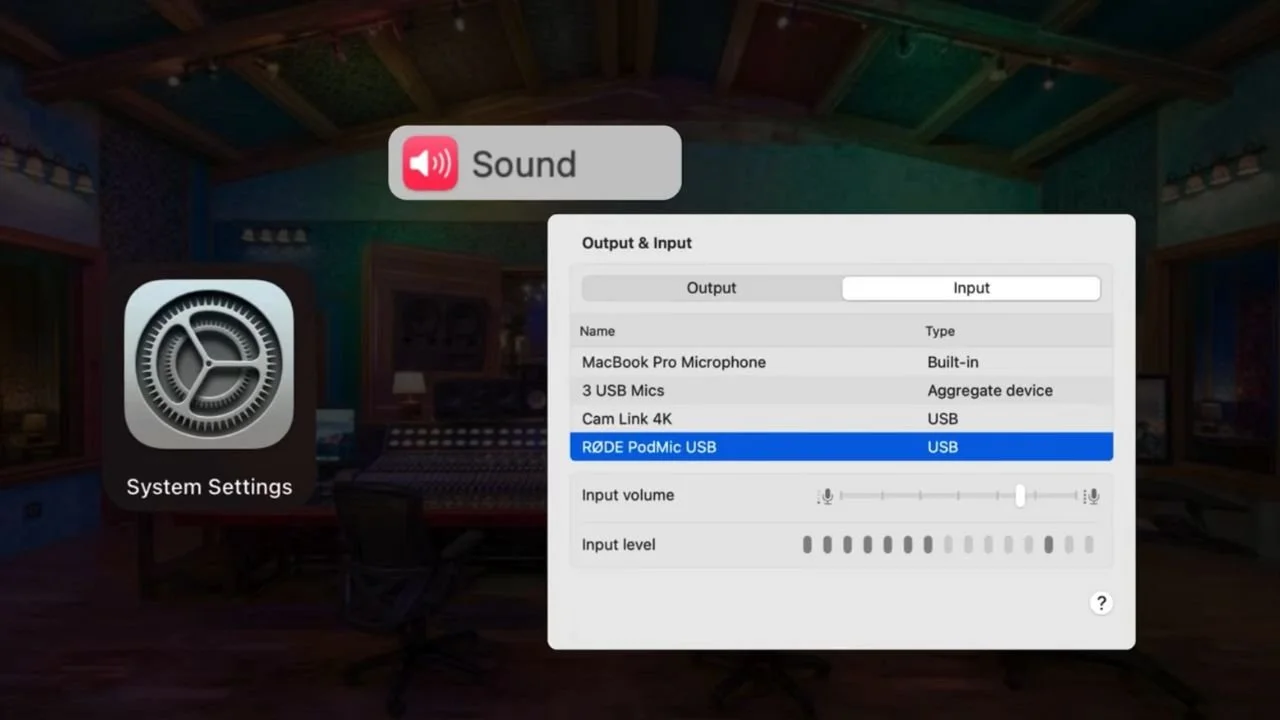
Task: Open the System Settings gear icon
Action: coord(209,364)
